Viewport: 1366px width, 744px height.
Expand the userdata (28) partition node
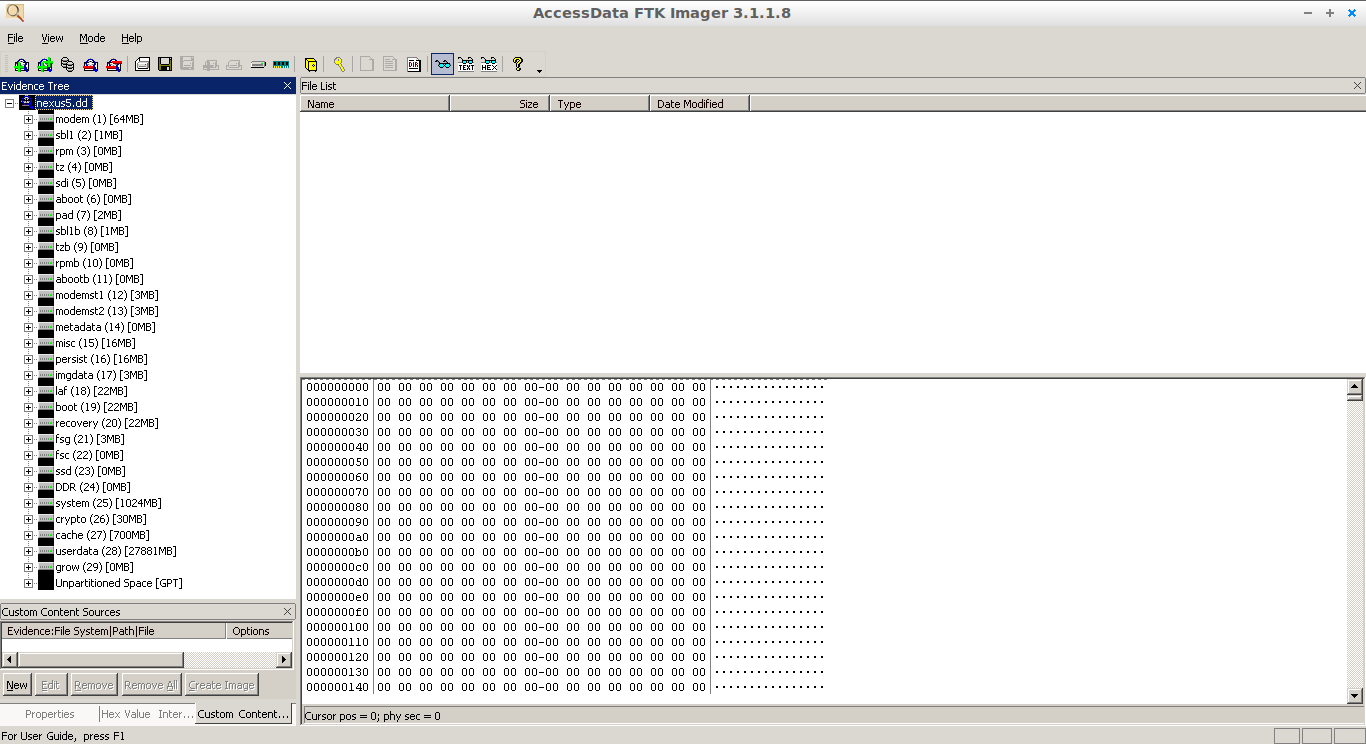click(x=29, y=551)
